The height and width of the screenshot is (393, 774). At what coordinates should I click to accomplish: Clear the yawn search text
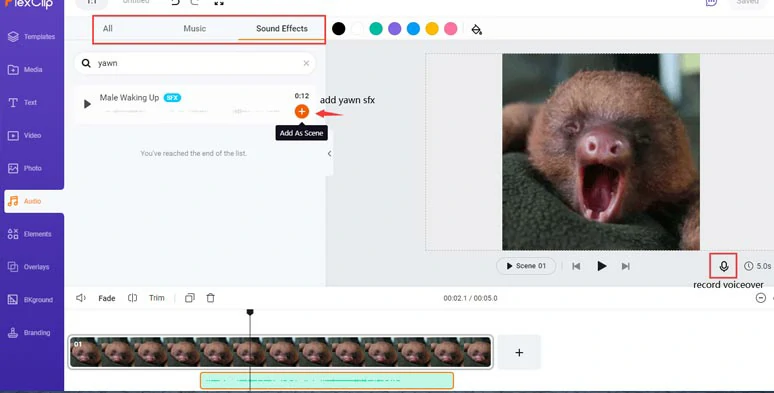point(306,63)
